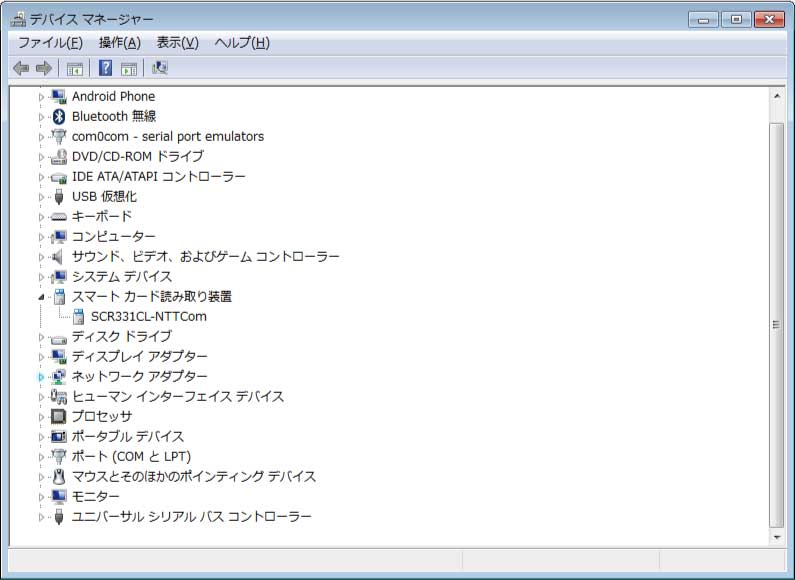Click the Back arrow toolbar icon

coord(21,68)
